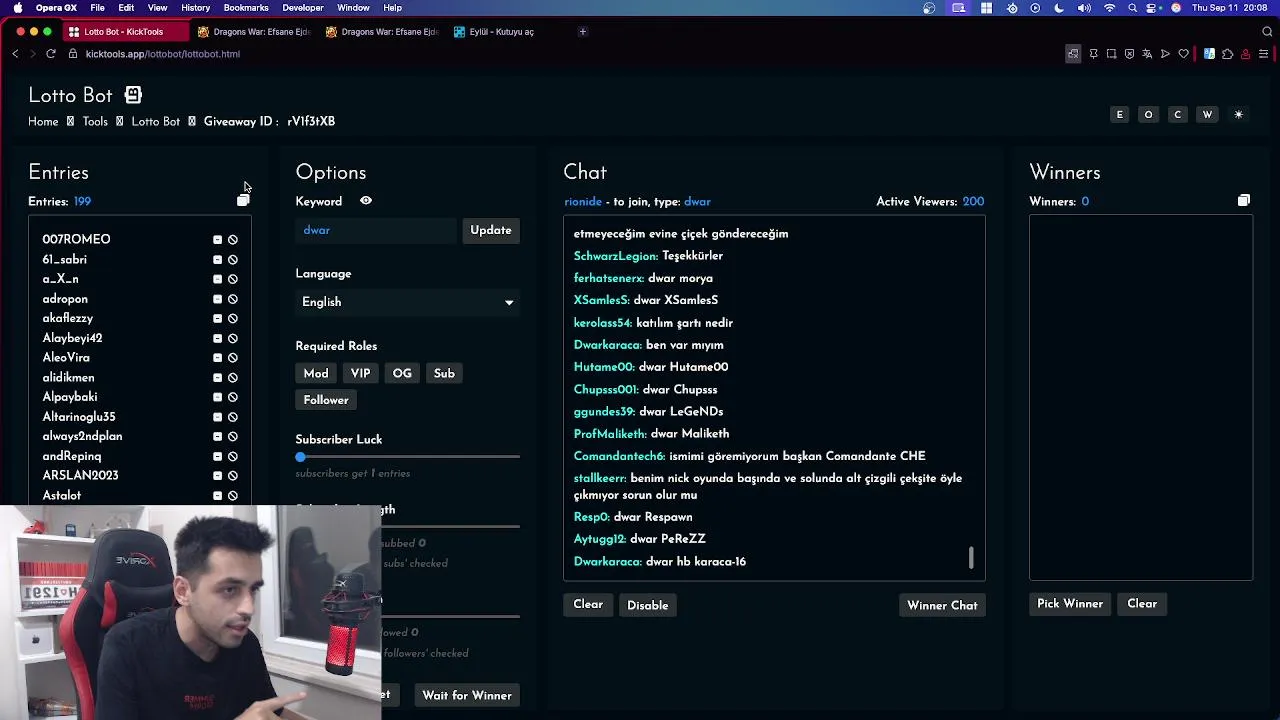The image size is (1280, 720).
Task: Open the Winner Chat button
Action: coord(942,605)
